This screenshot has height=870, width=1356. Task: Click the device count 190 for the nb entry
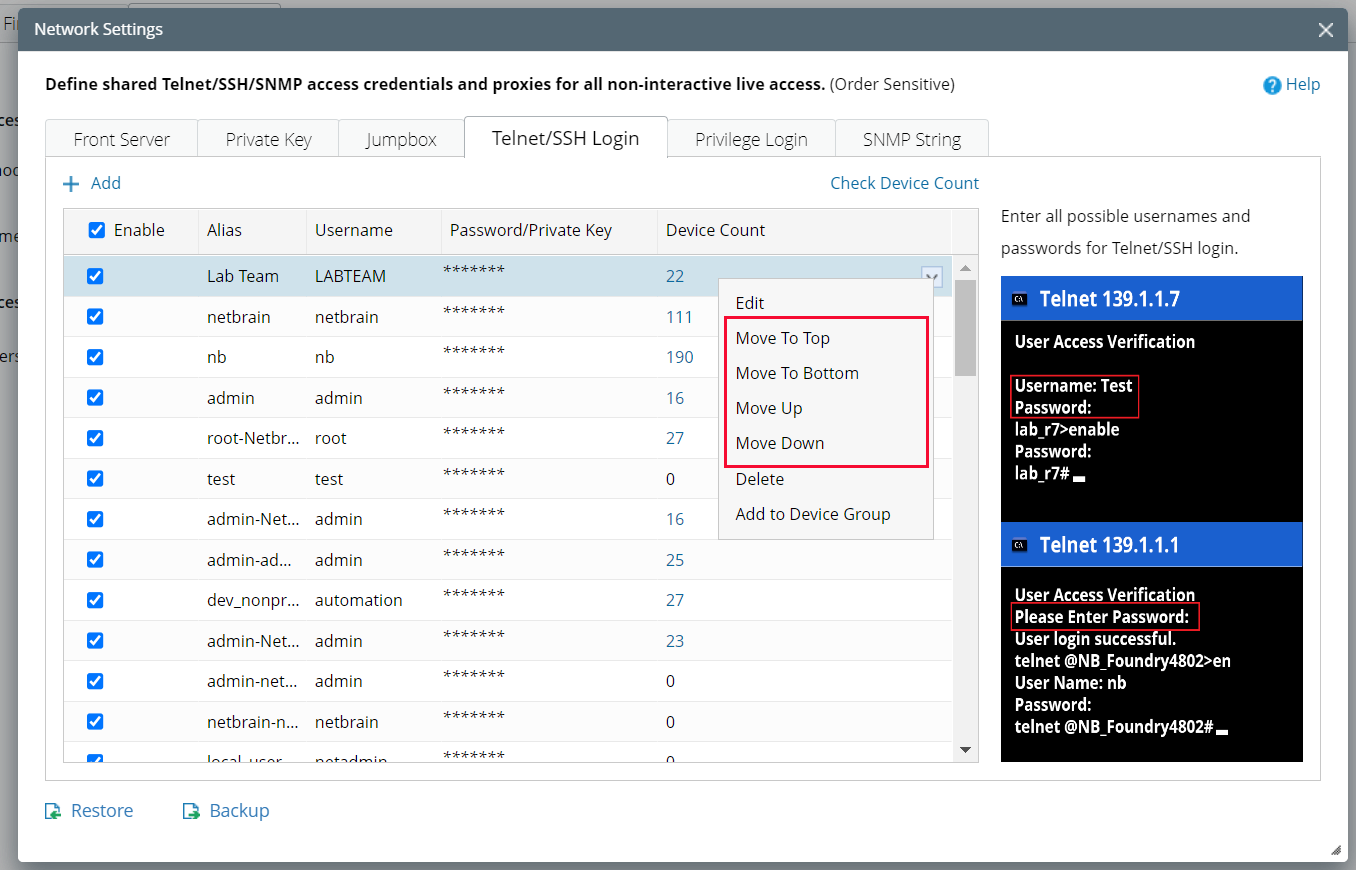point(680,357)
